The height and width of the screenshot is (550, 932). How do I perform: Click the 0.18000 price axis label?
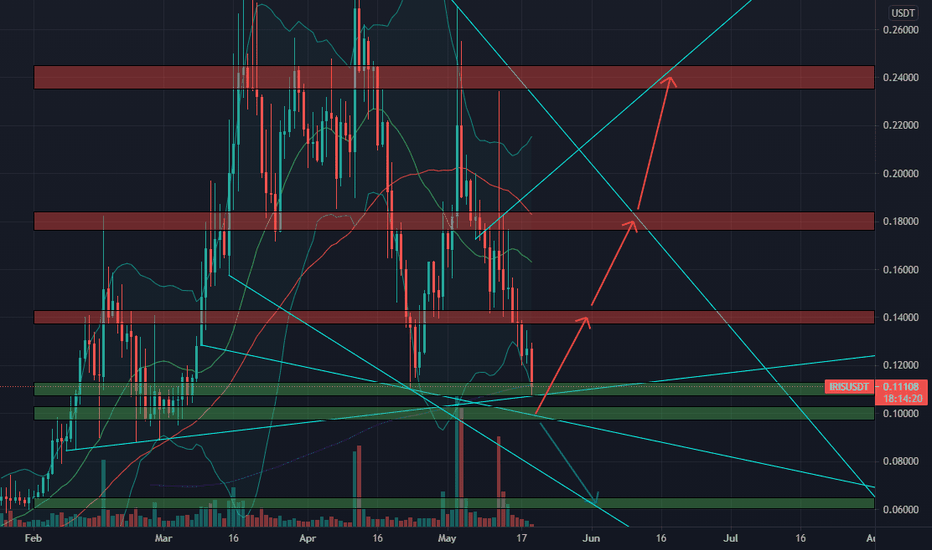(900, 221)
